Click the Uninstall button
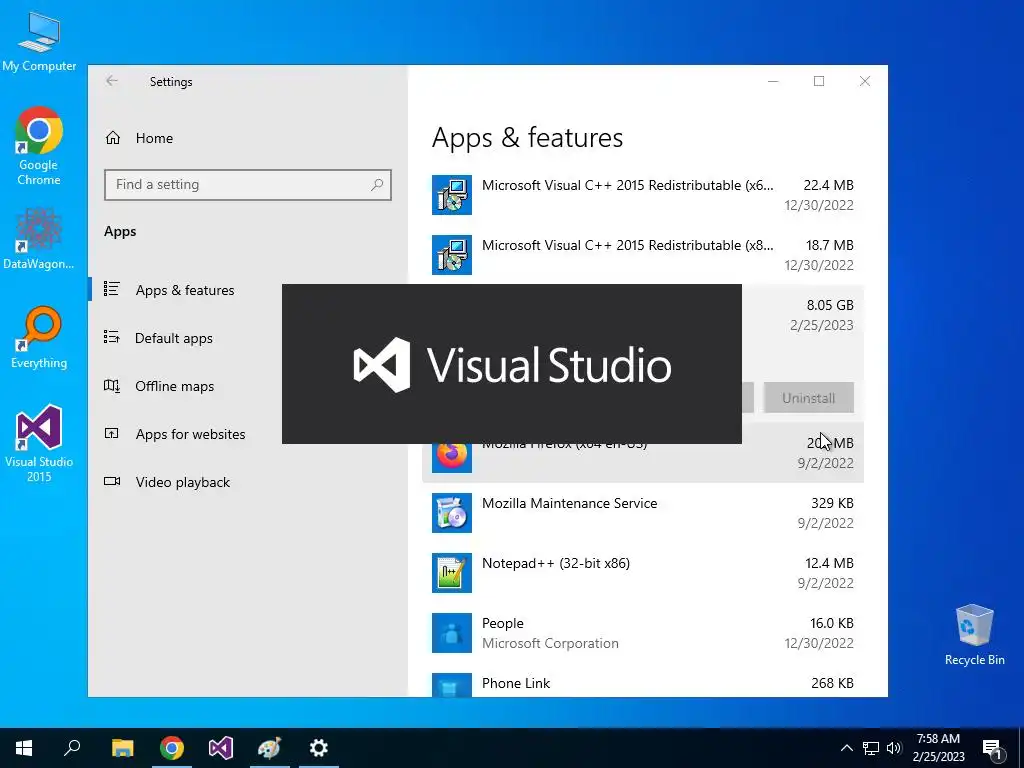The image size is (1024, 768). pos(808,398)
